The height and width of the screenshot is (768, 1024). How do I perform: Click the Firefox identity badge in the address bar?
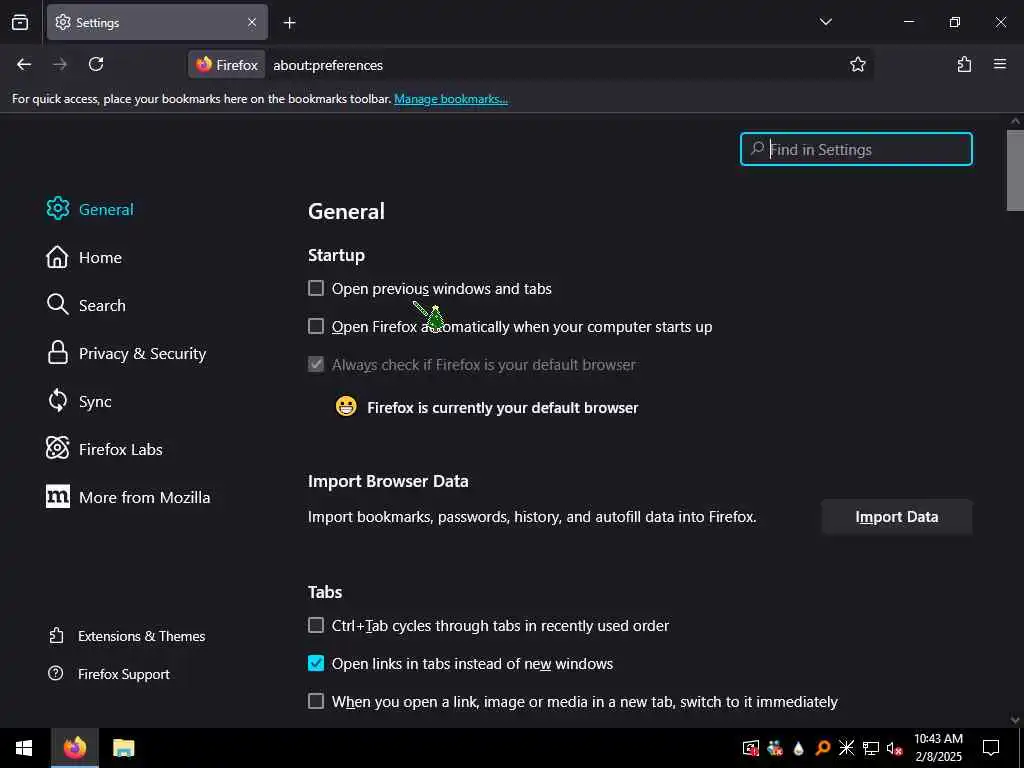tap(227, 65)
